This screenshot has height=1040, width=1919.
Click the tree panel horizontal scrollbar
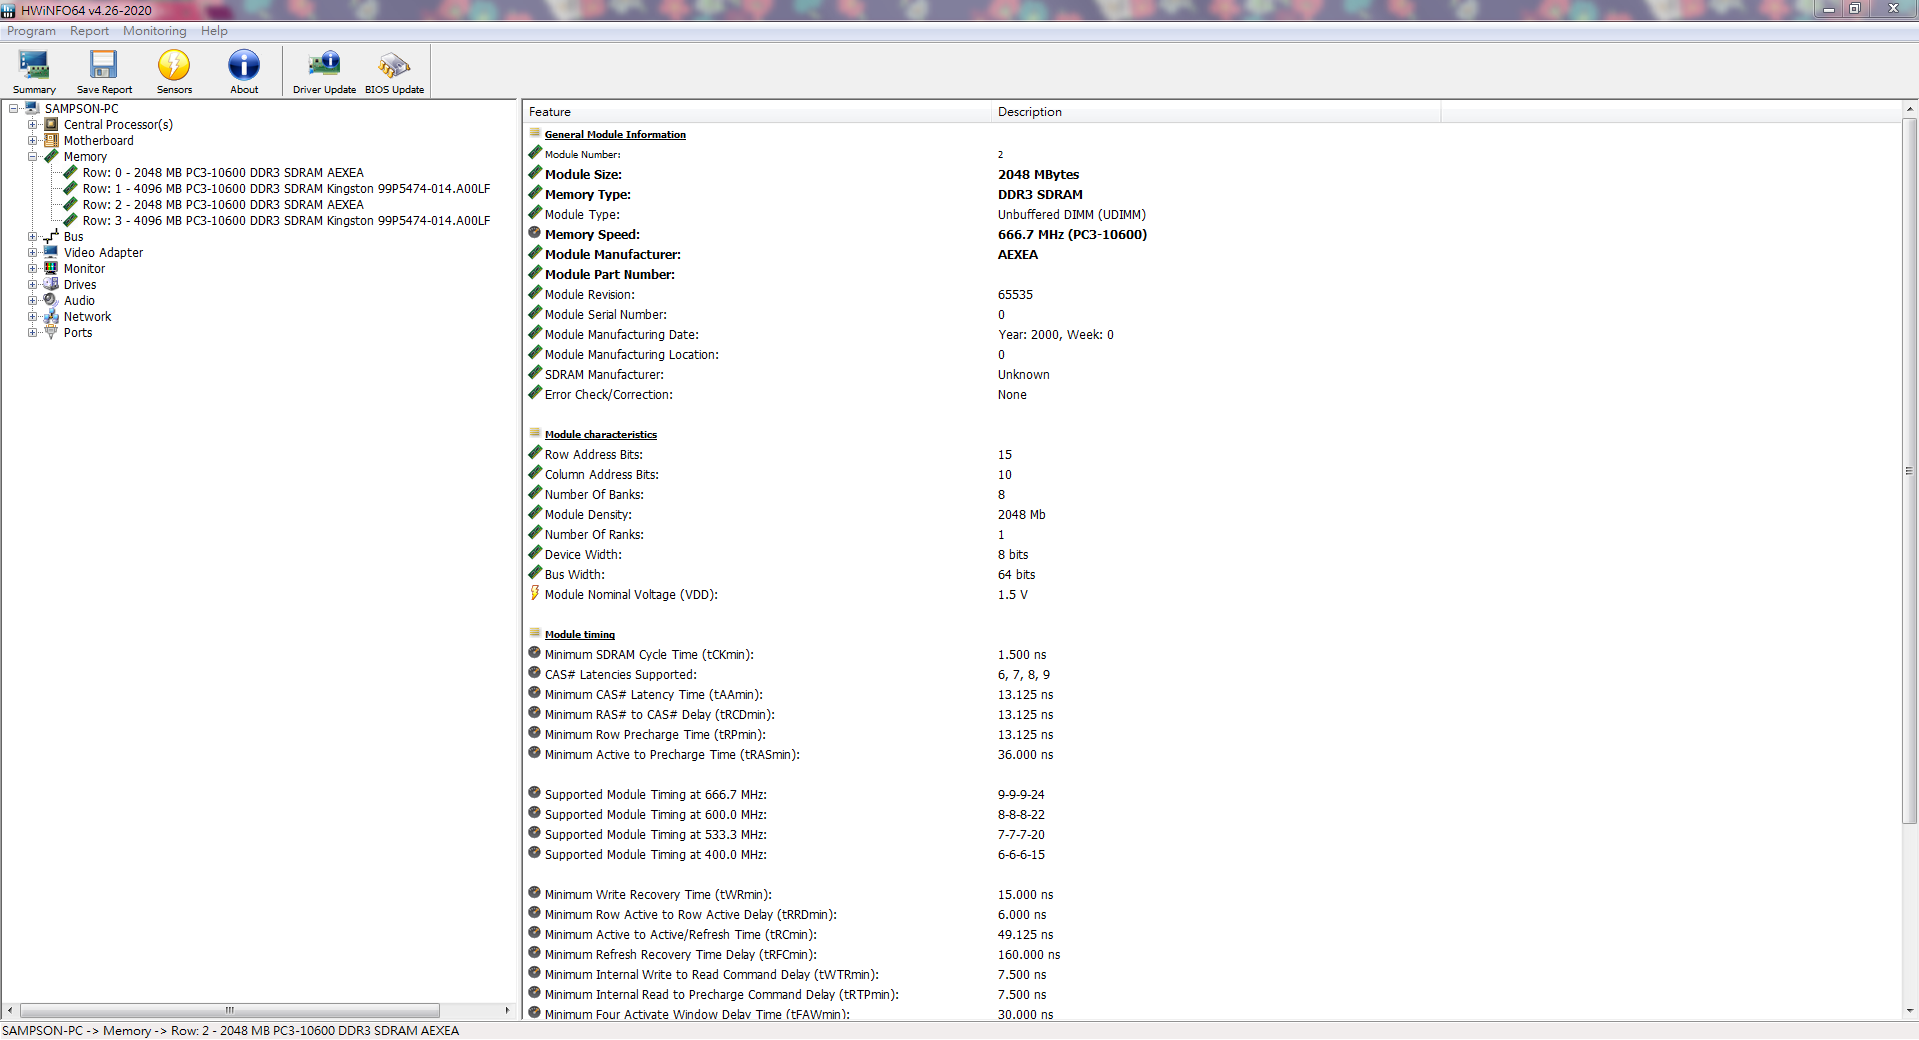coord(230,1010)
